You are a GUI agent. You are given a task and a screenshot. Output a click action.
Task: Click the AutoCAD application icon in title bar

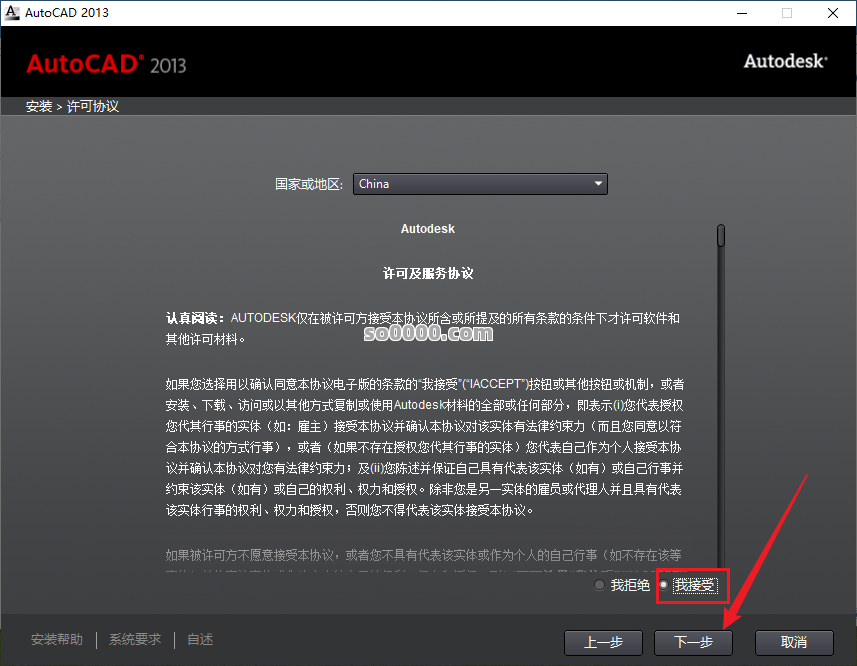14,13
